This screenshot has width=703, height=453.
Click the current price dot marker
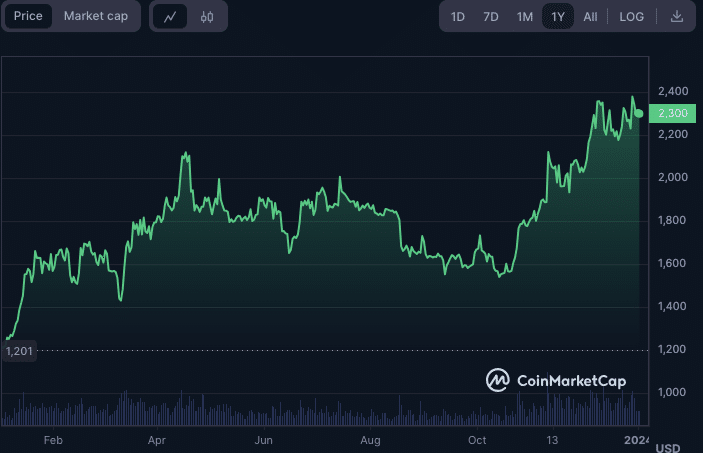639,113
